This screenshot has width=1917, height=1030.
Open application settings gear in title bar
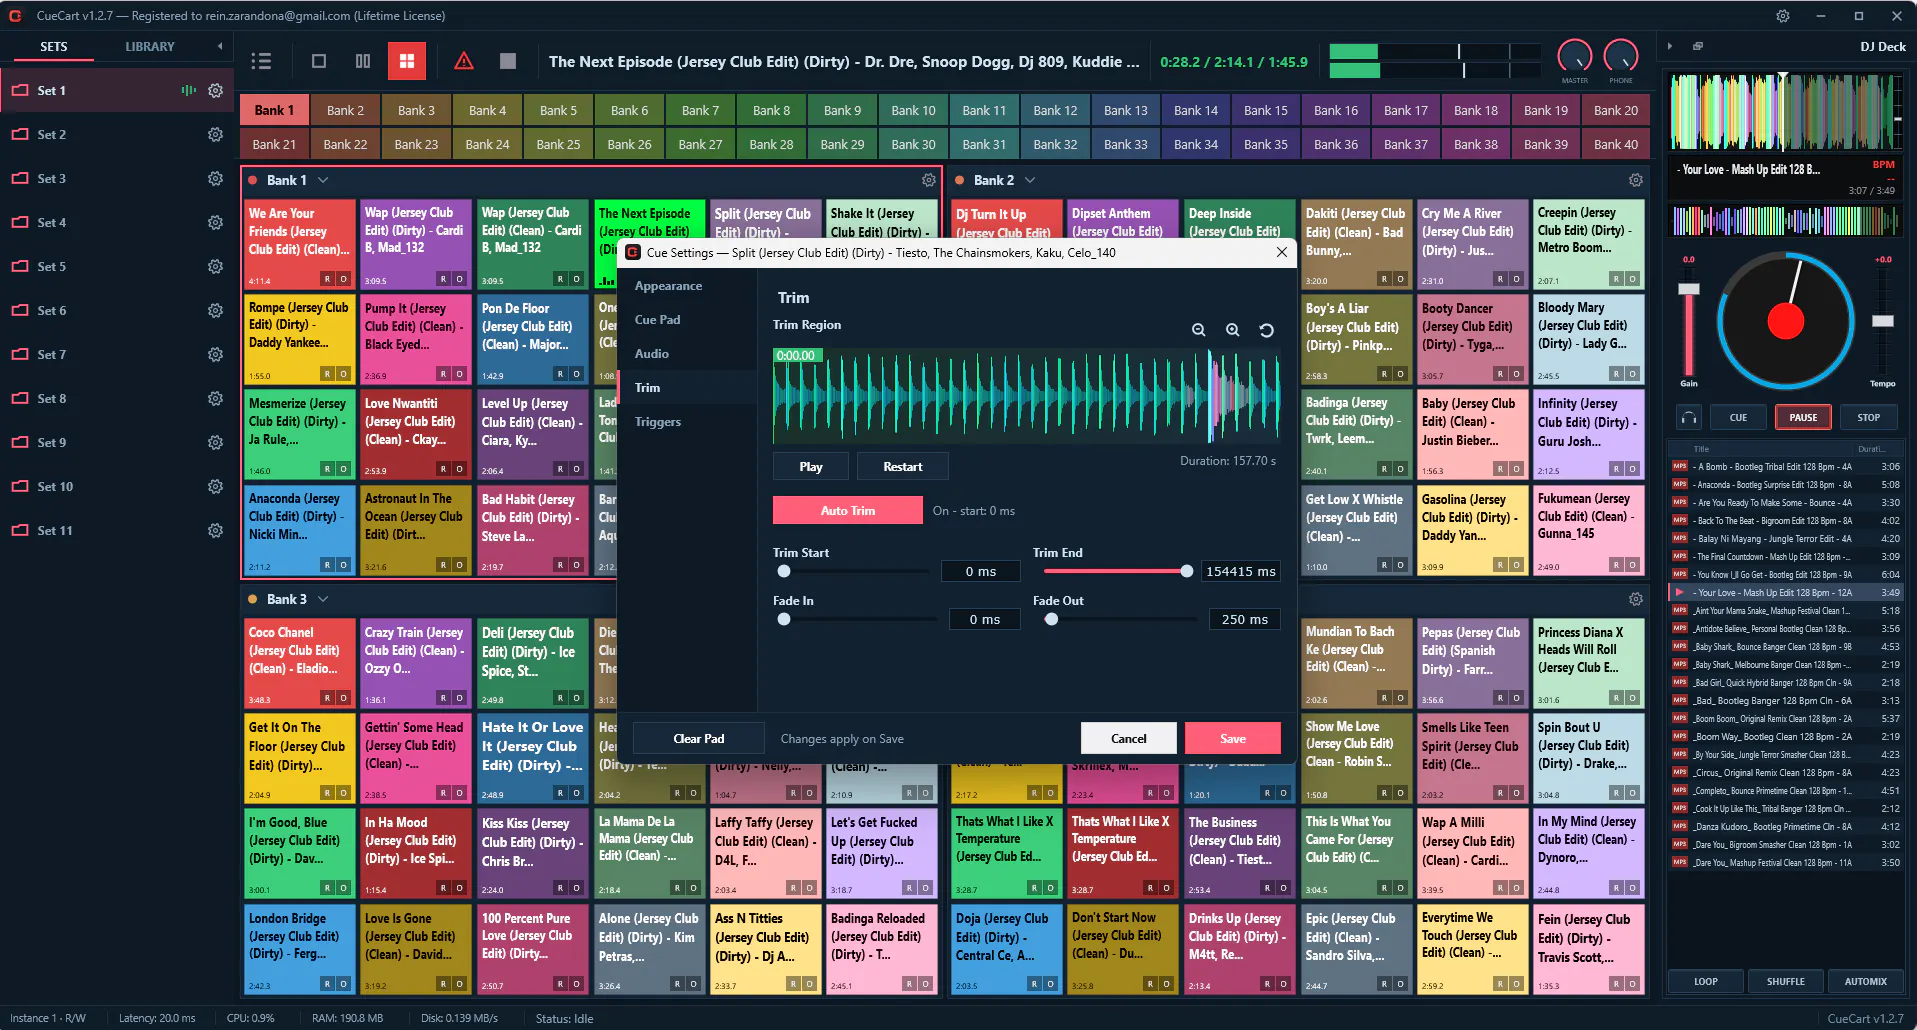1783,16
